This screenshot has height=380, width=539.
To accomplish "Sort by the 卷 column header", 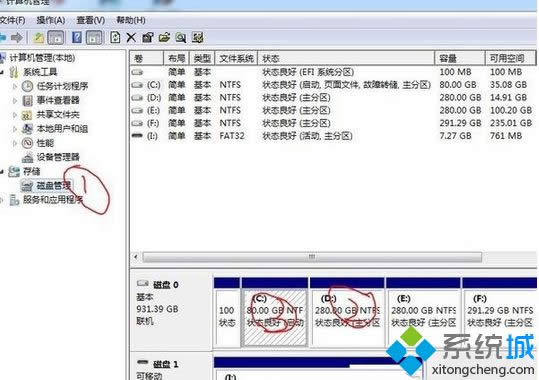I will coord(146,58).
